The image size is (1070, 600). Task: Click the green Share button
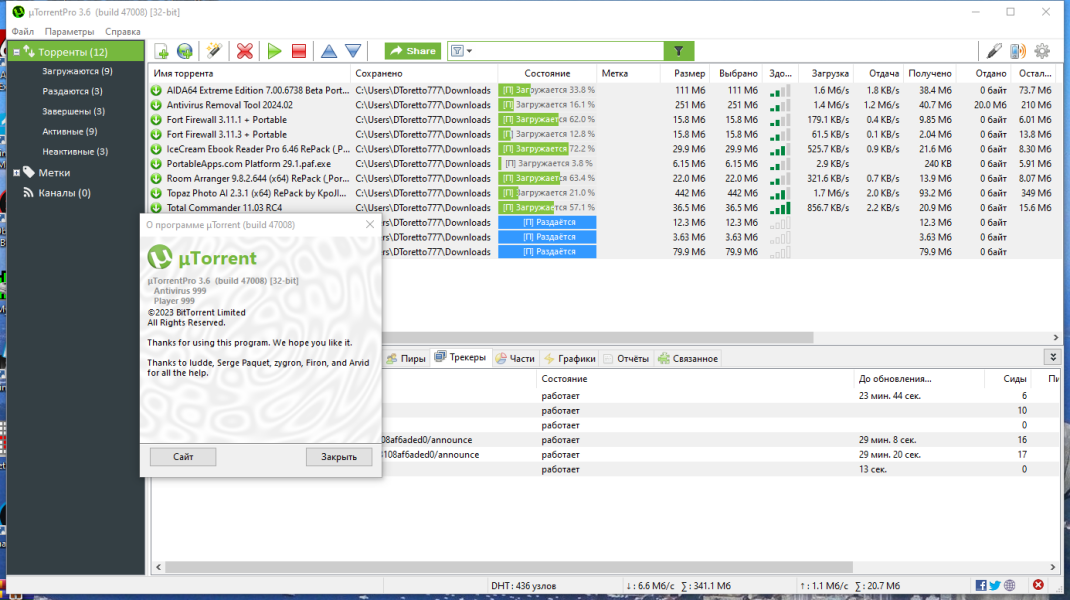413,51
